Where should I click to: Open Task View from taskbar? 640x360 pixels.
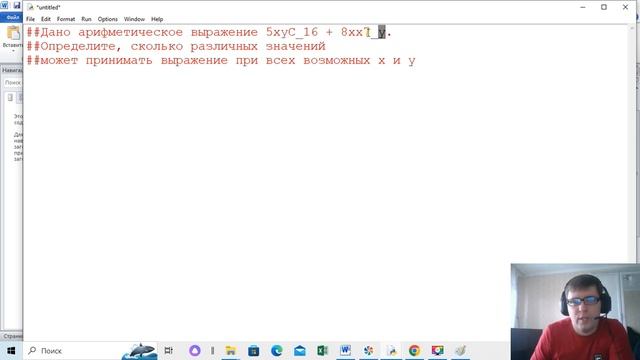click(x=169, y=351)
